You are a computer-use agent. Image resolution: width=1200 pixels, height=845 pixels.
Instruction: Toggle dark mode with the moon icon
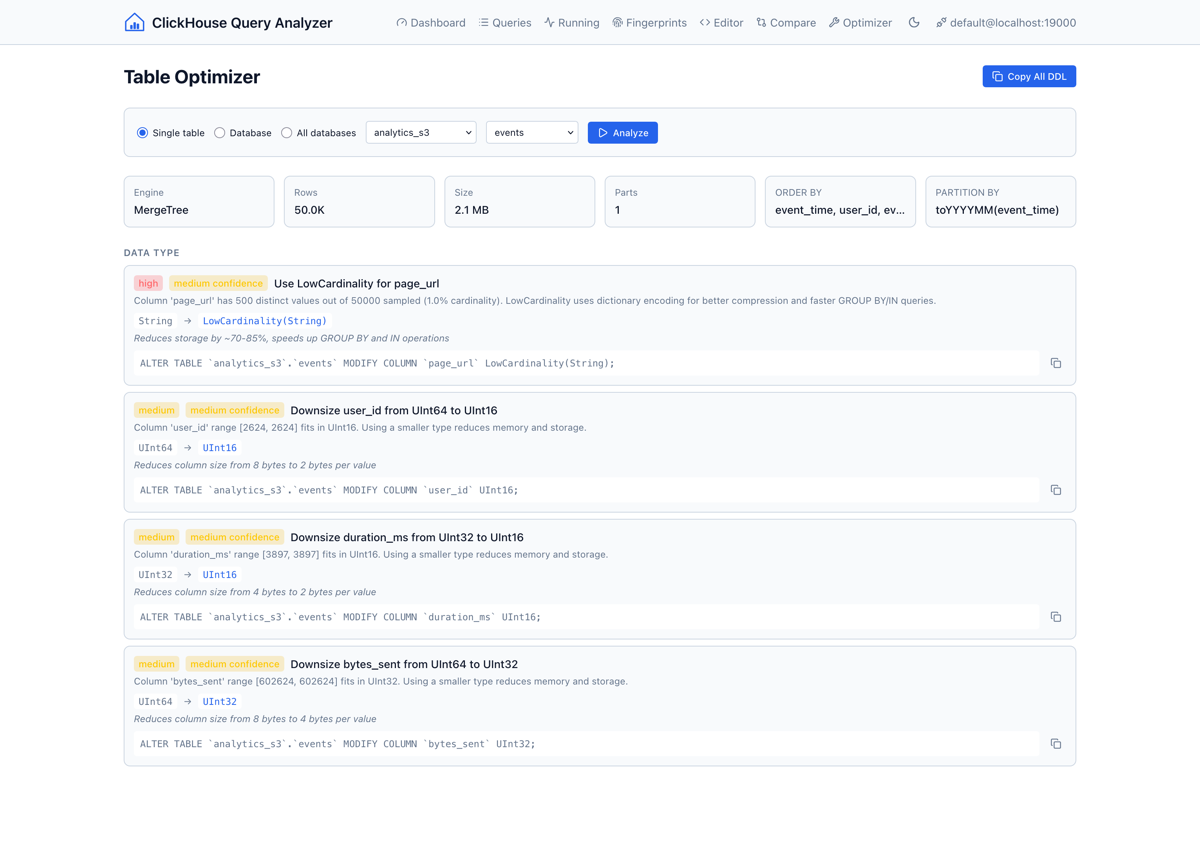(914, 22)
